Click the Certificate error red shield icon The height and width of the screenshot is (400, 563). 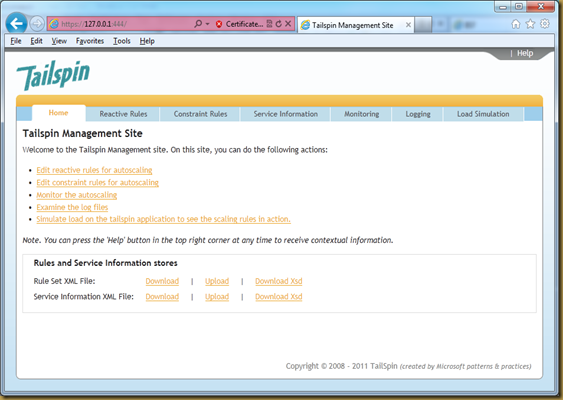[x=219, y=24]
